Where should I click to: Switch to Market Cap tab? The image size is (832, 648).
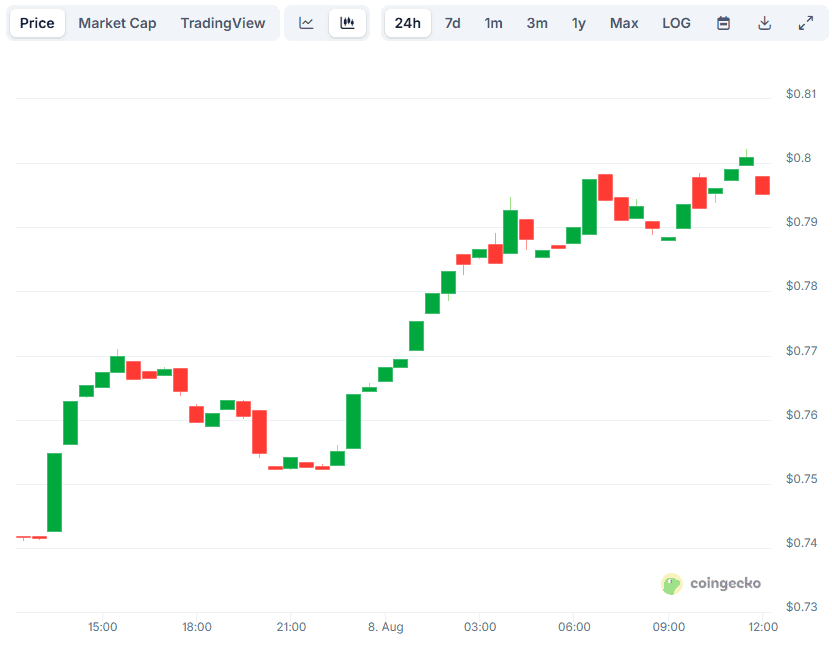[117, 23]
